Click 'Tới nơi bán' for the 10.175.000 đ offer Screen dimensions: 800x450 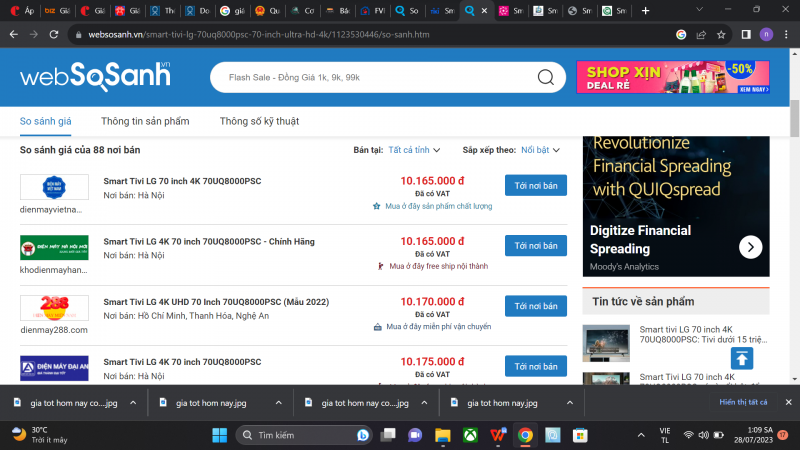tap(536, 366)
